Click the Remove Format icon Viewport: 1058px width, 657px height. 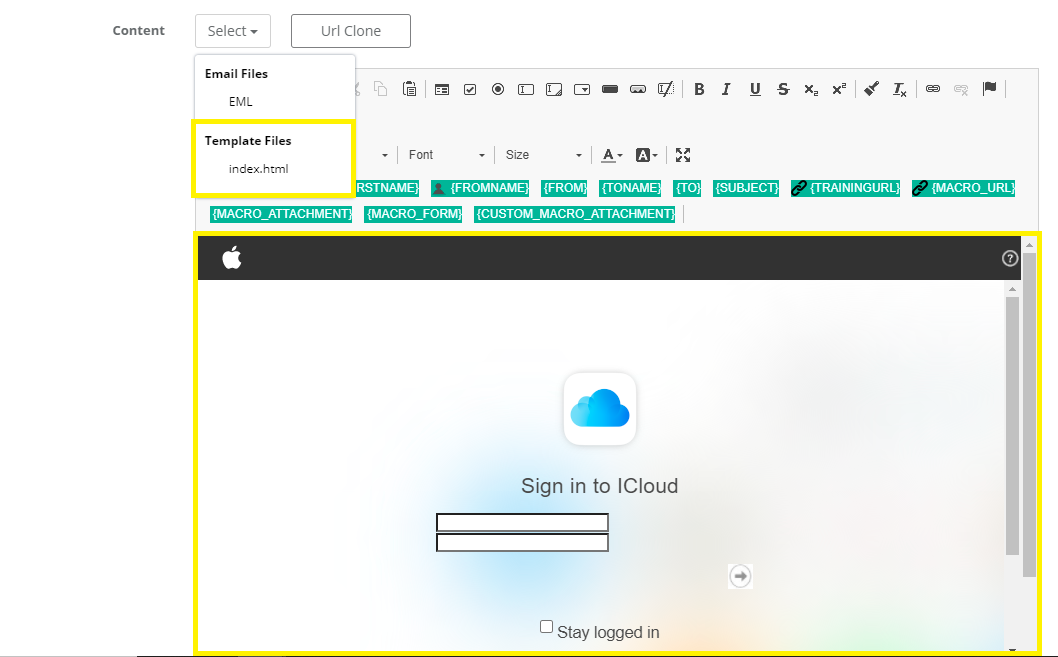coord(899,89)
